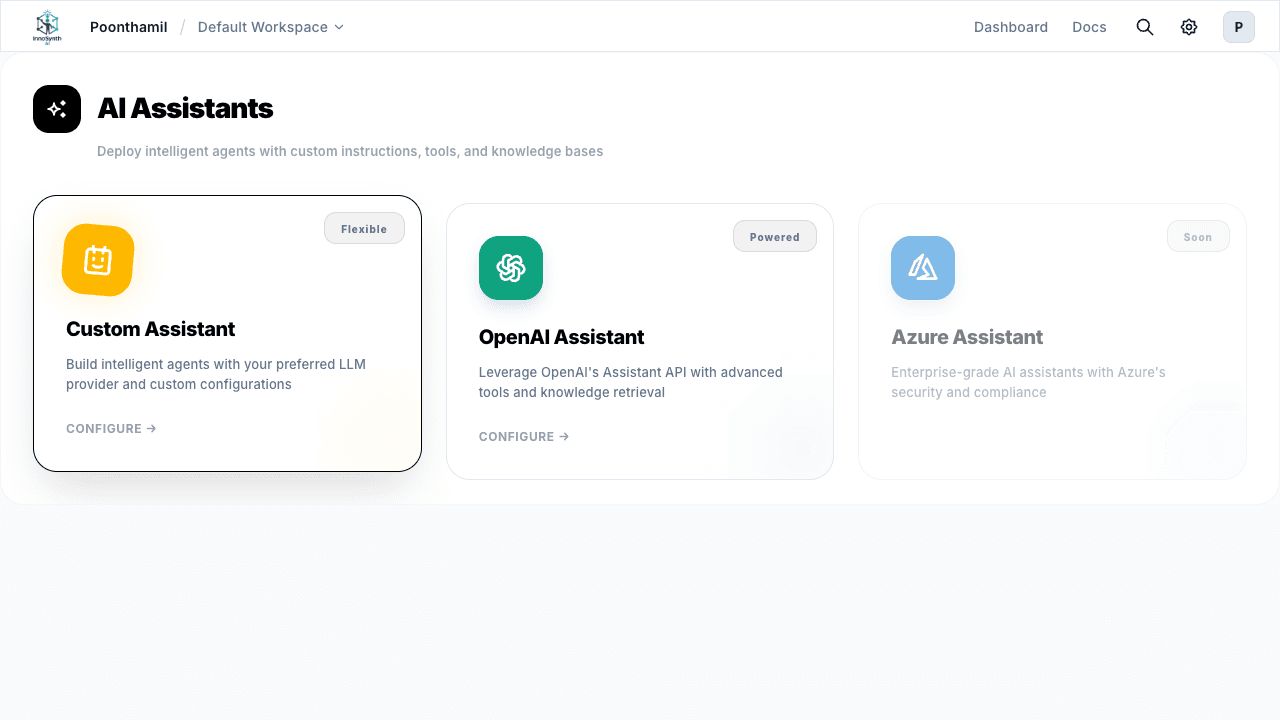This screenshot has height=720, width=1280.
Task: Click the 'Build intelligent agents' description
Action: point(216,374)
